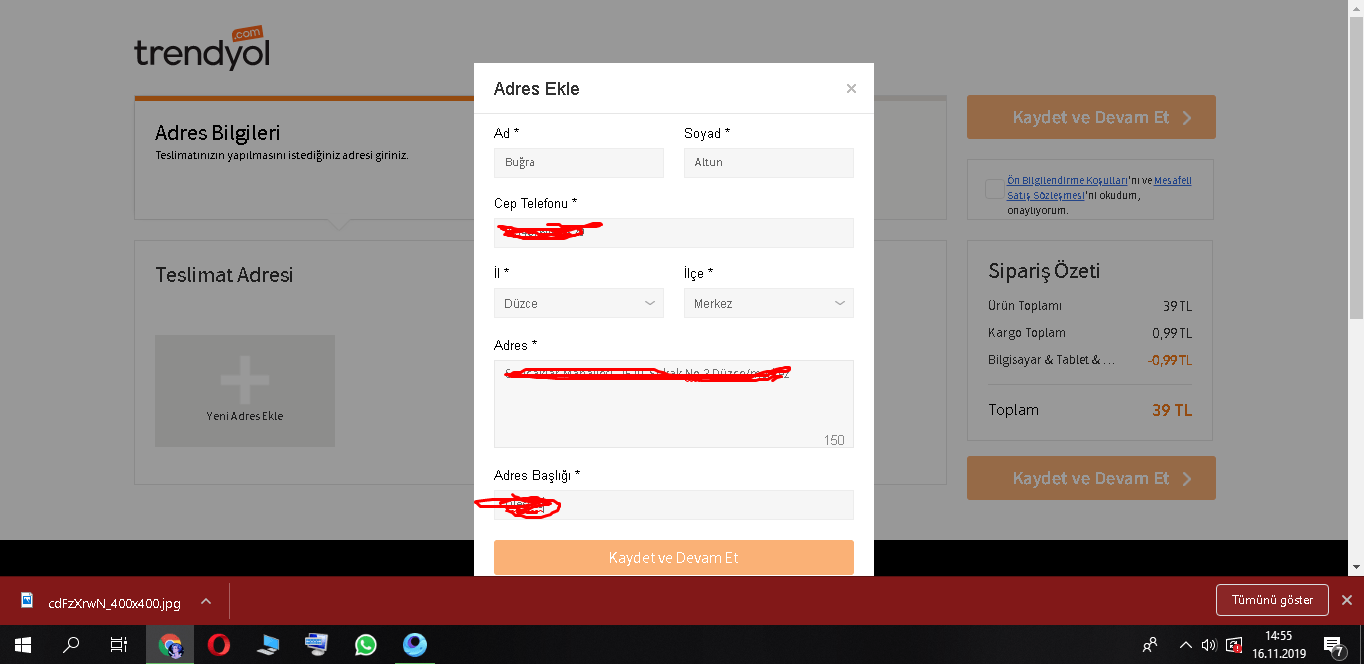Open Task View from taskbar
This screenshot has height=664, width=1364.
(x=119, y=645)
